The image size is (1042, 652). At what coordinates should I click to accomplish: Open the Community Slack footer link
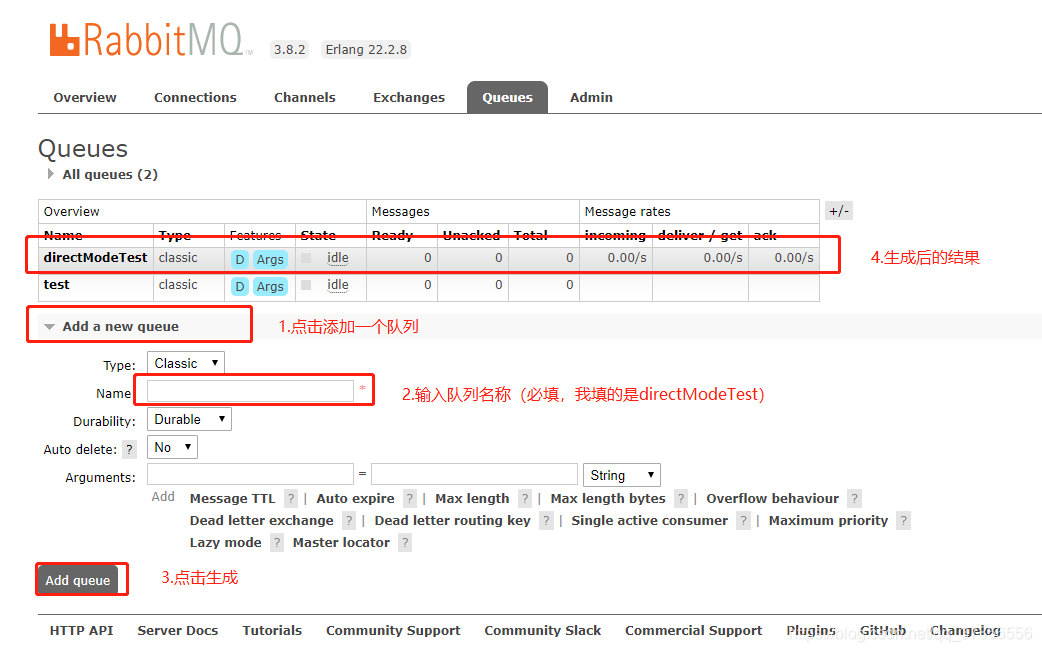click(x=542, y=631)
